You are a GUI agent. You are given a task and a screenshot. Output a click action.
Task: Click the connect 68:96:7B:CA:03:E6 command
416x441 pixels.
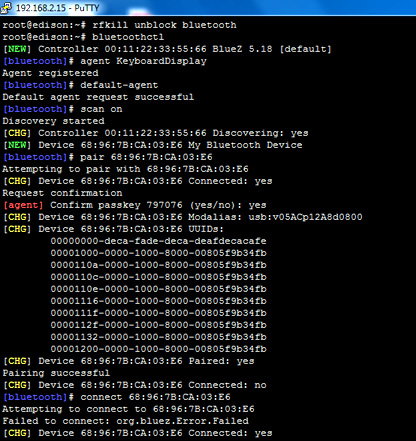click(x=155, y=397)
